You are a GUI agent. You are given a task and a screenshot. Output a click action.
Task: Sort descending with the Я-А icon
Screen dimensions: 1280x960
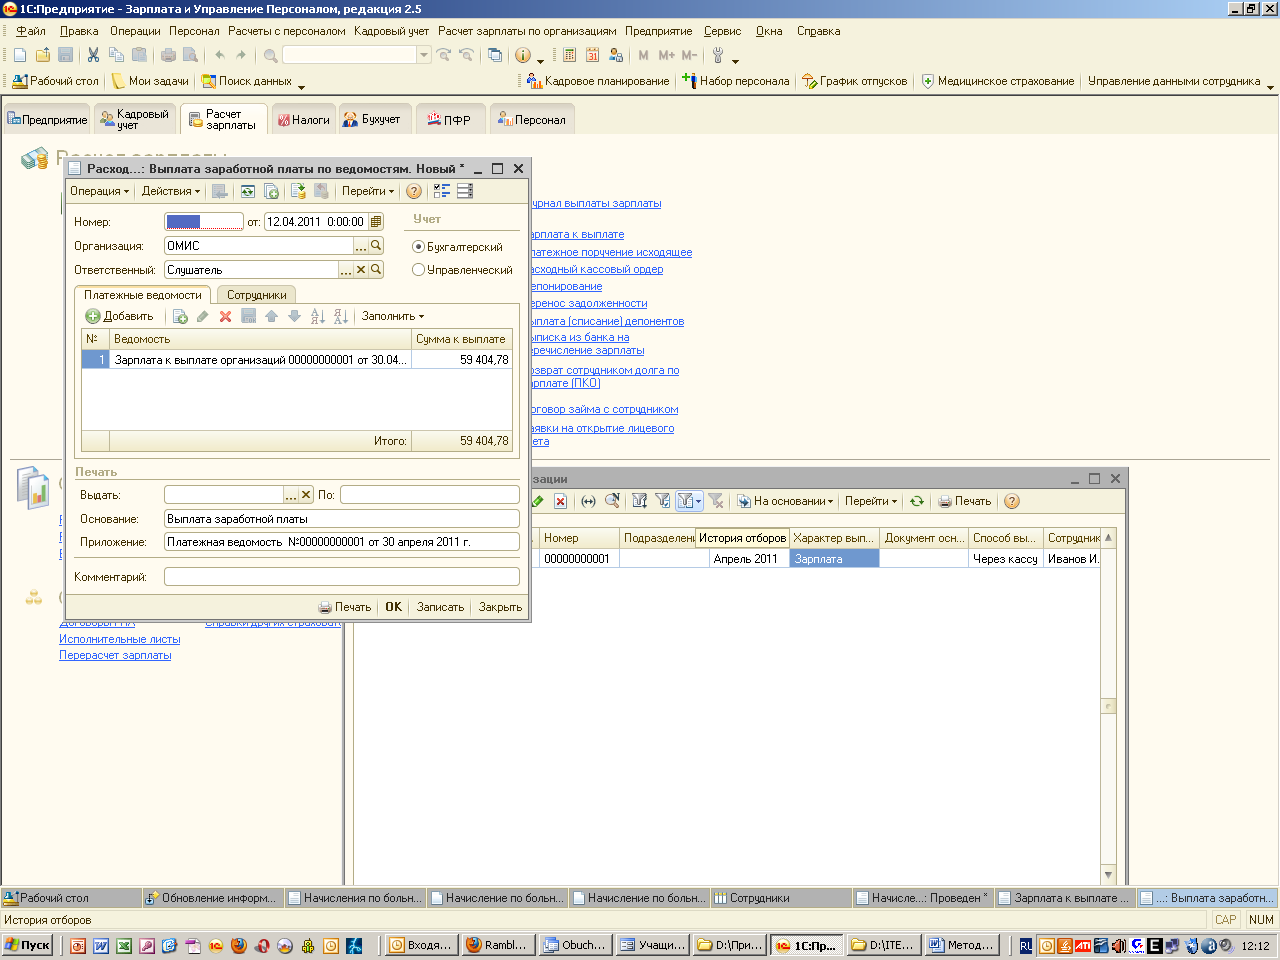point(341,316)
